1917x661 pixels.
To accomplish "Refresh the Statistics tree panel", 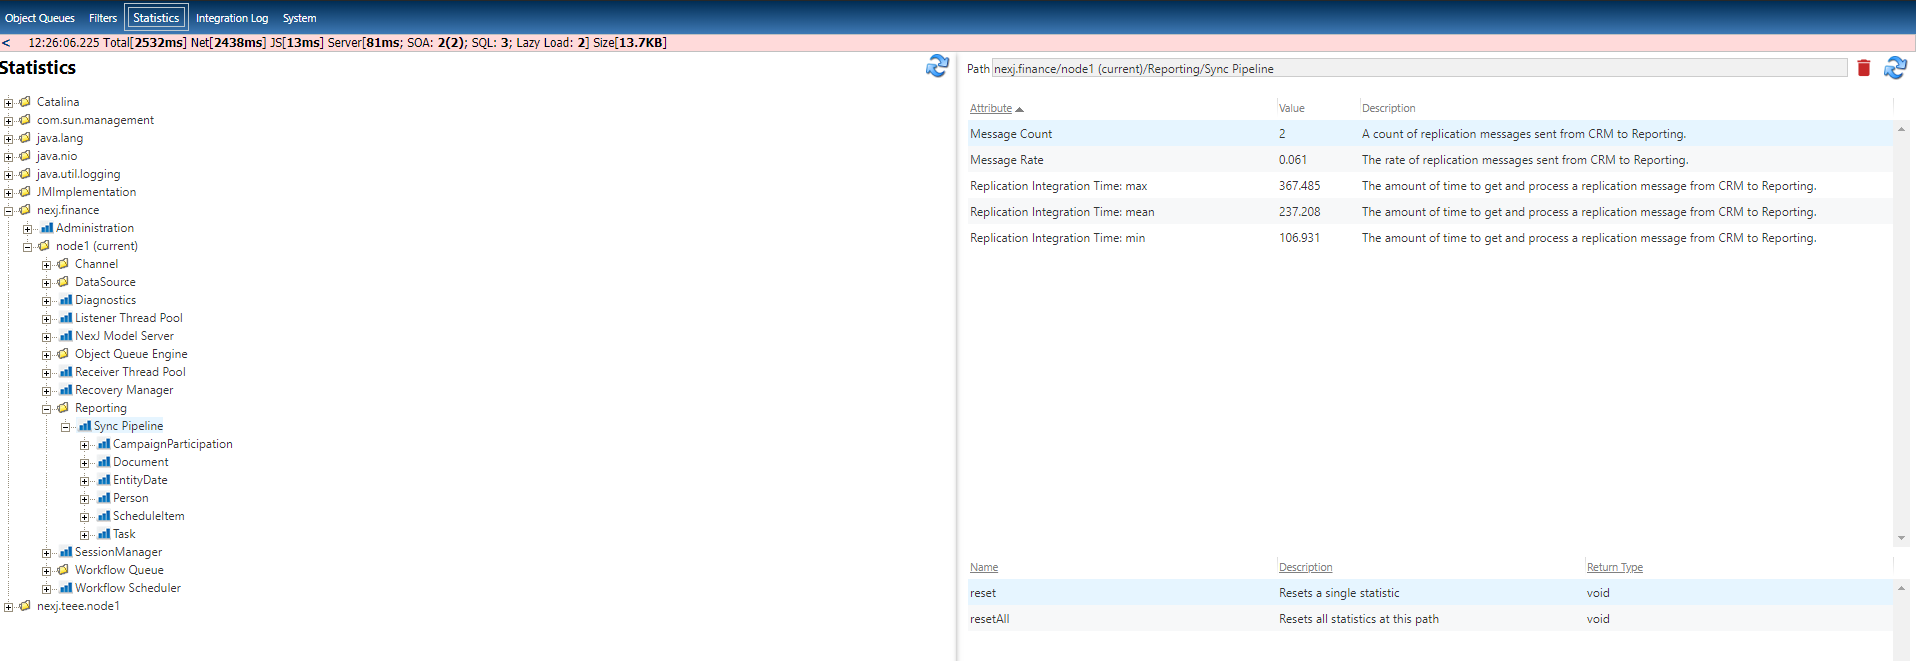I will 937,66.
